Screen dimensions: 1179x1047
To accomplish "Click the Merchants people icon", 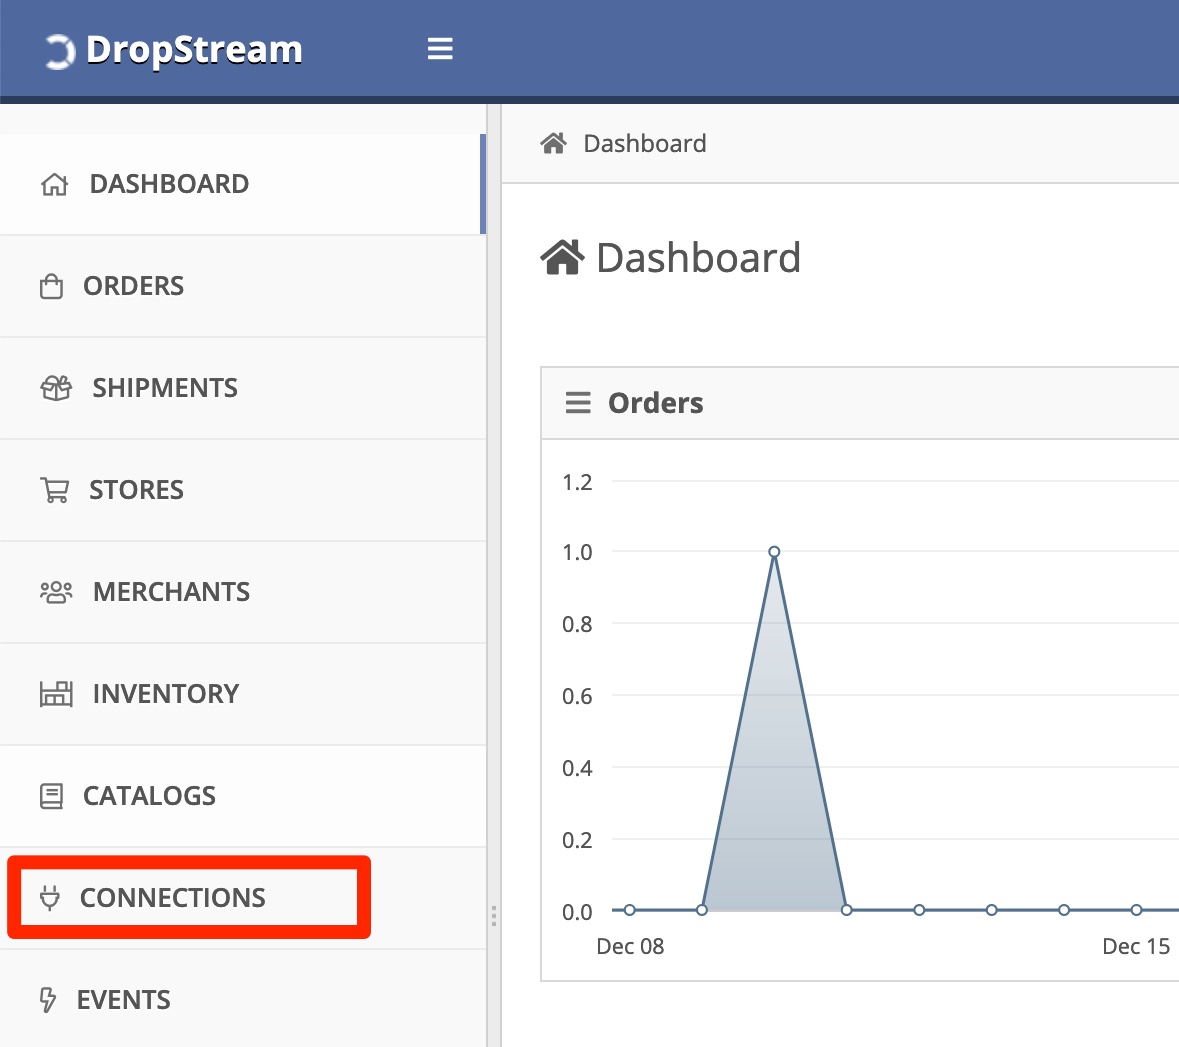I will 56,592.
